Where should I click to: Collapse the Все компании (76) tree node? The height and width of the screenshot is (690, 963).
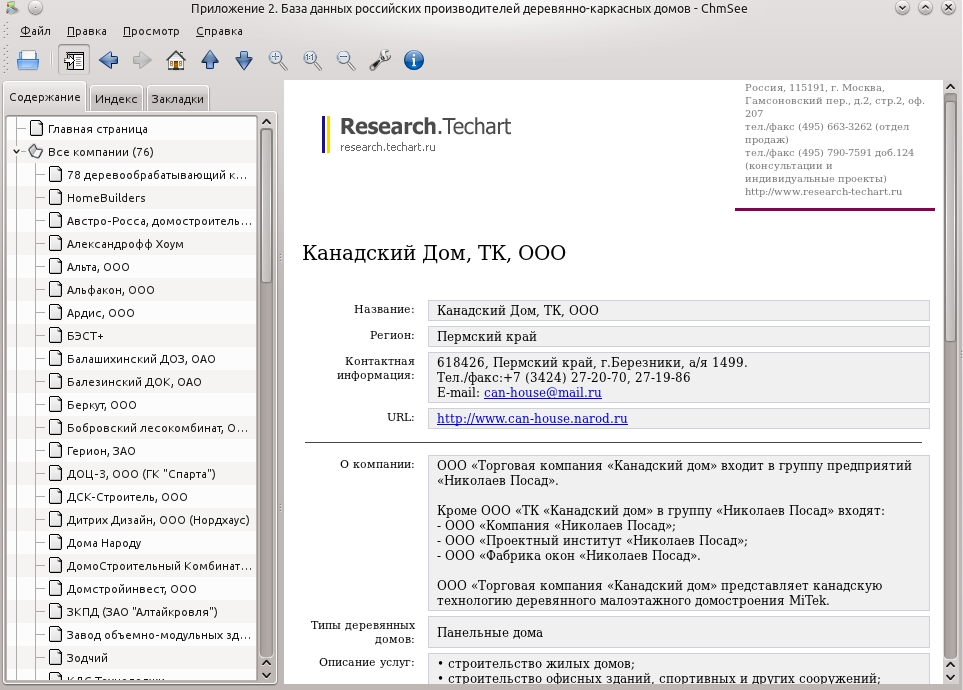(17, 152)
